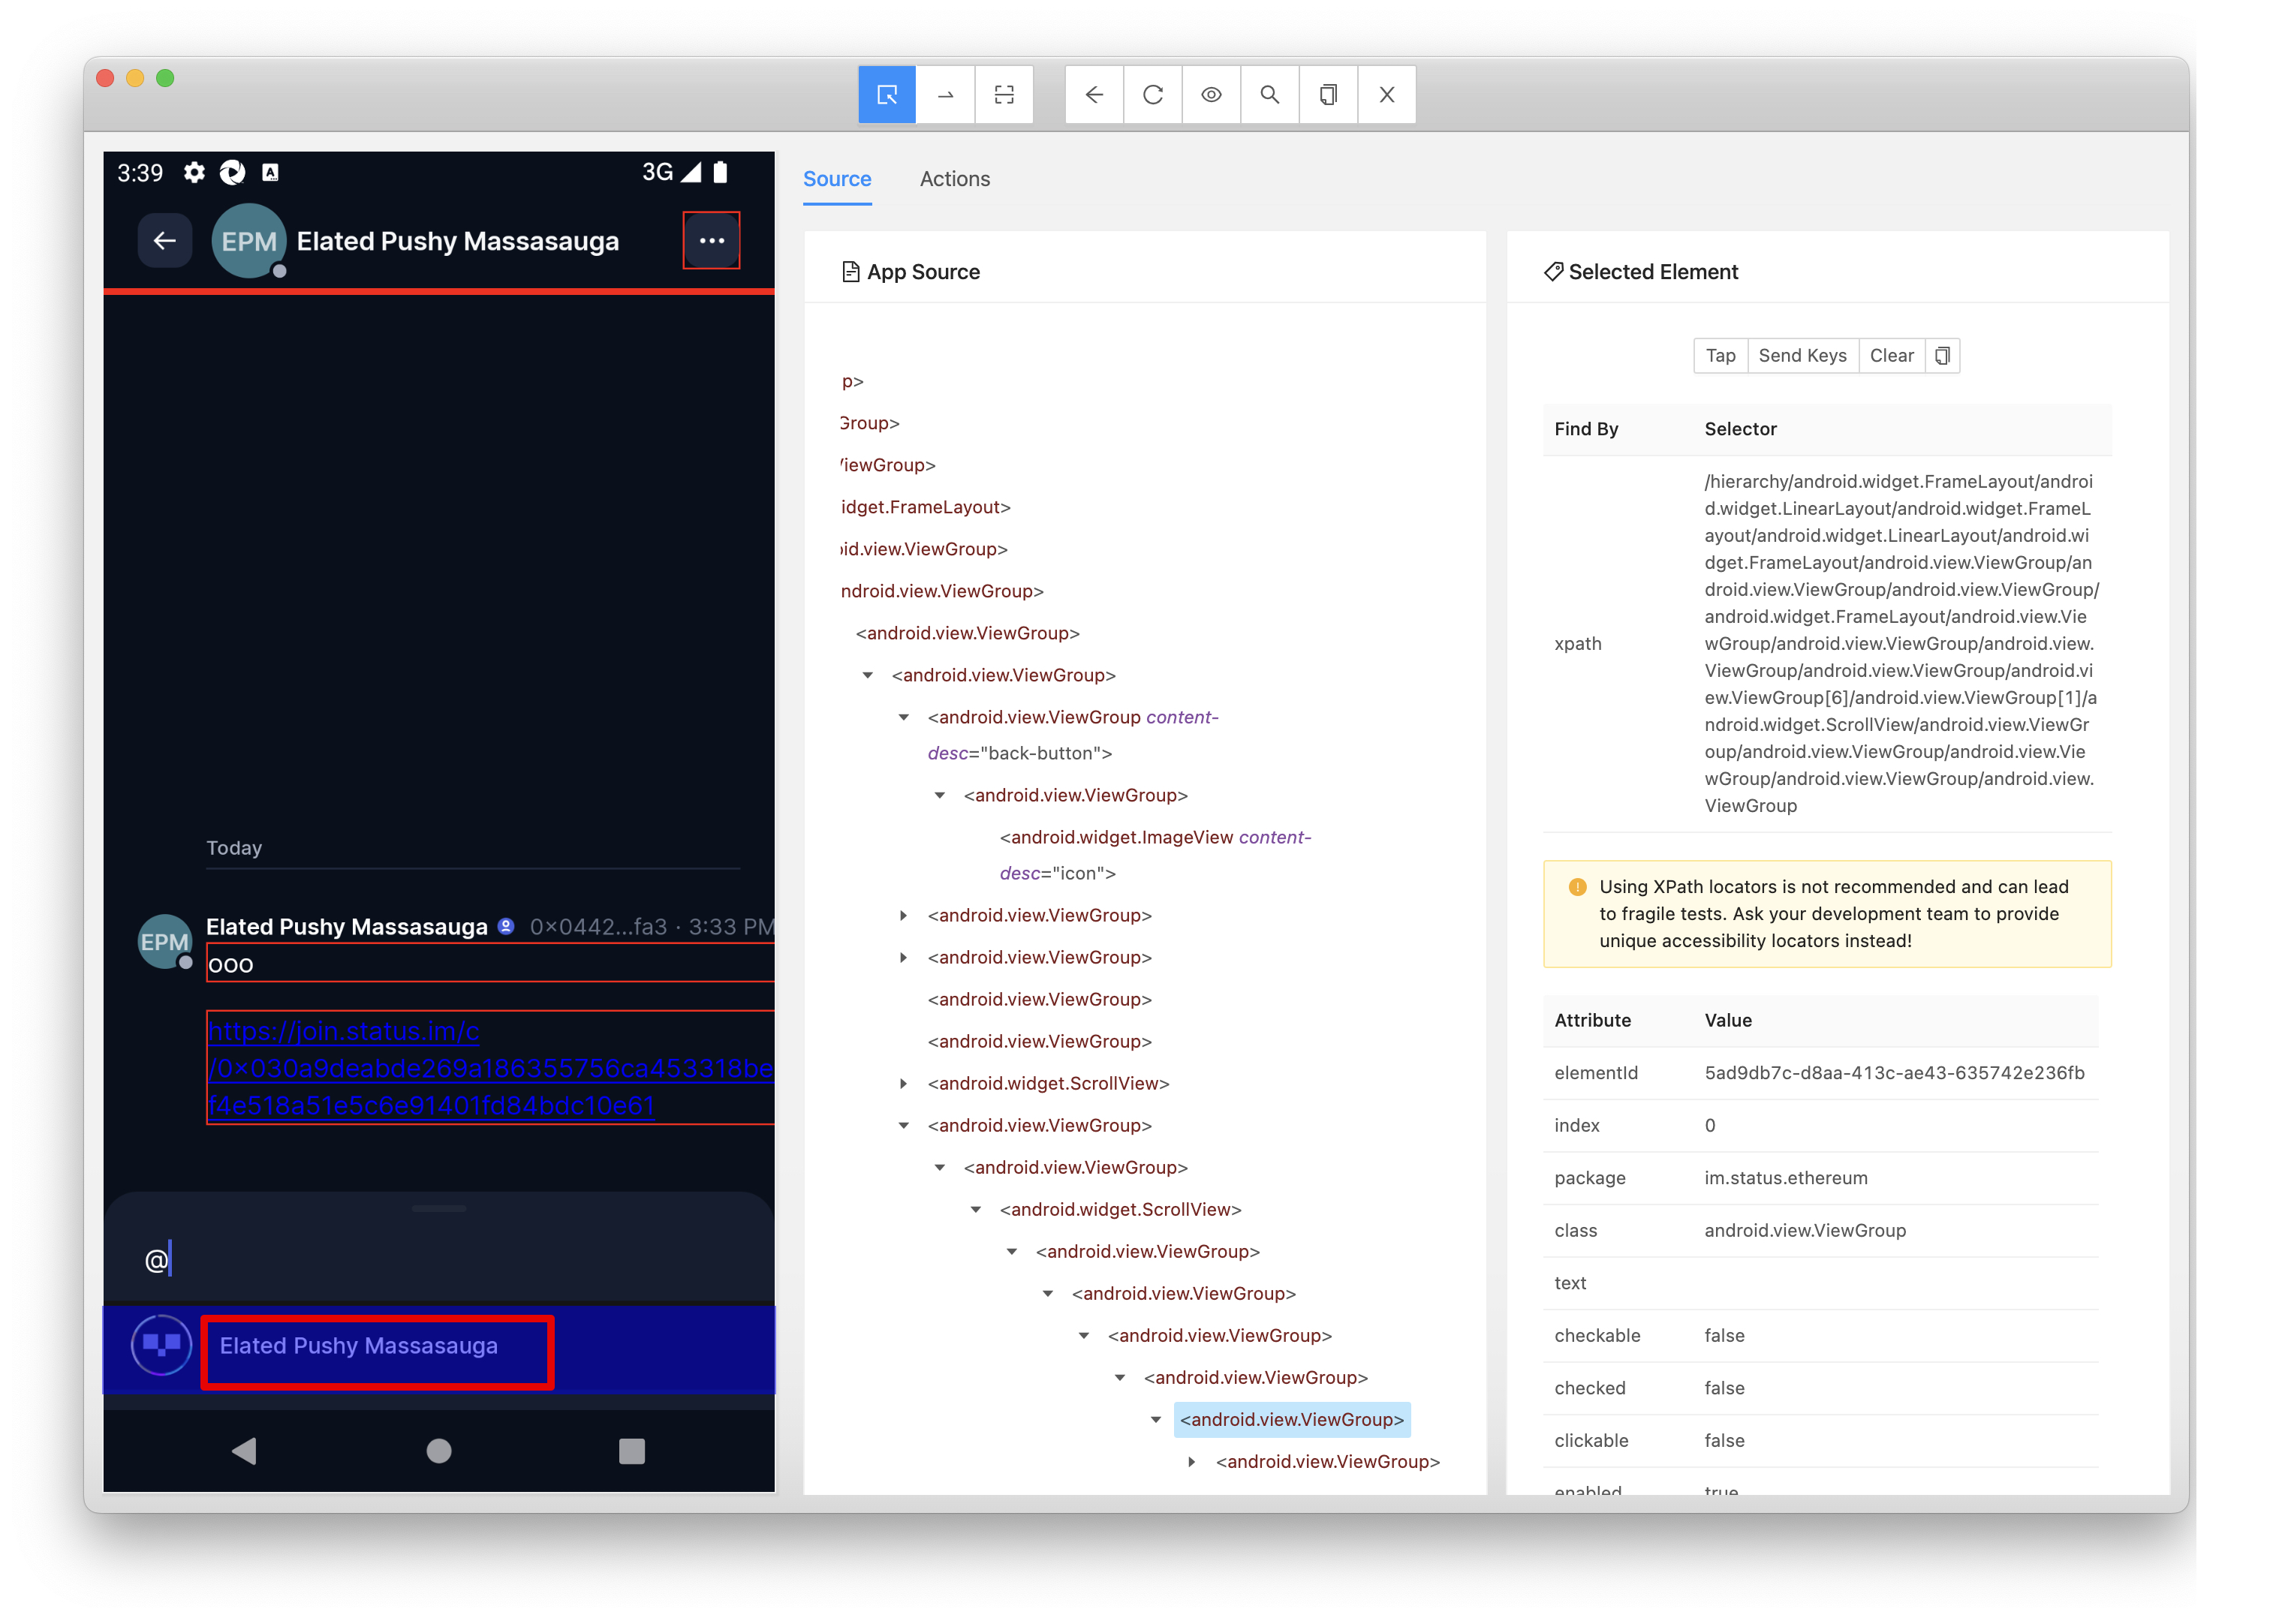The height and width of the screenshot is (1624, 2273).
Task: Select the Source tab
Action: coord(837,179)
